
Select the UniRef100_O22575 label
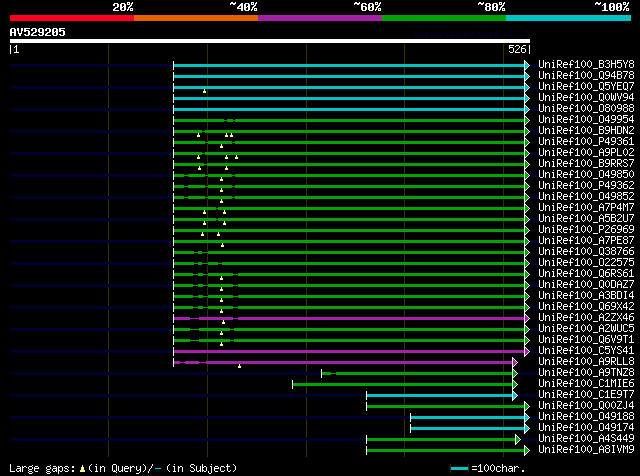pyautogui.click(x=586, y=263)
